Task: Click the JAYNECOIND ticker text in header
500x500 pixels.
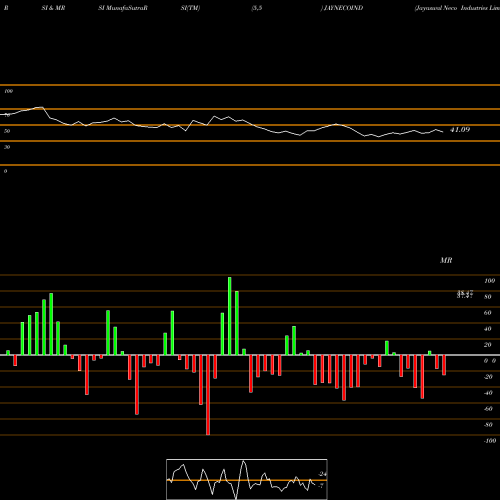Action: [343, 8]
